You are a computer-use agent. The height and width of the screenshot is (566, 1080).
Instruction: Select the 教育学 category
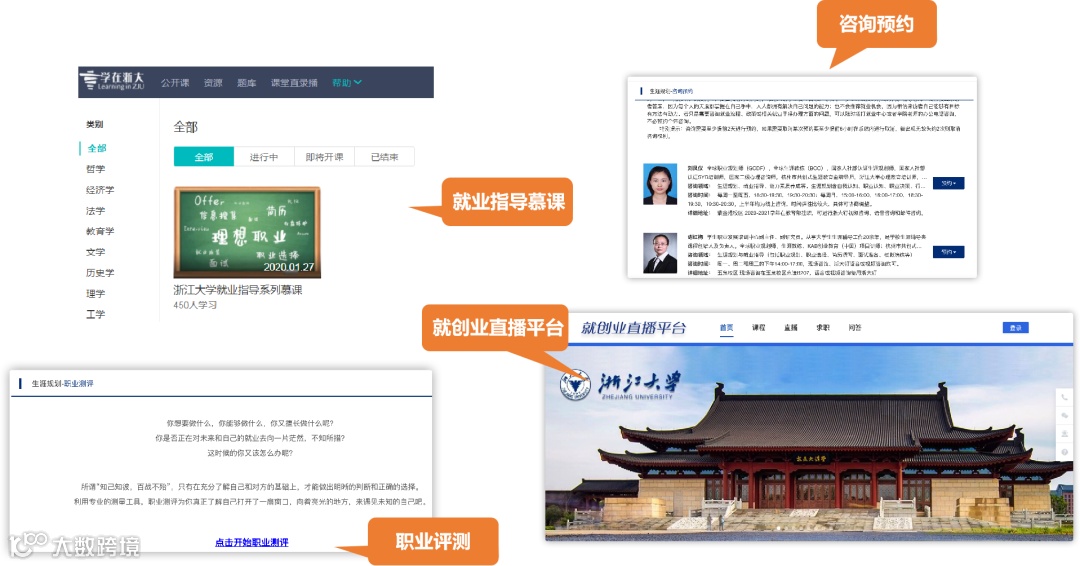point(101,231)
